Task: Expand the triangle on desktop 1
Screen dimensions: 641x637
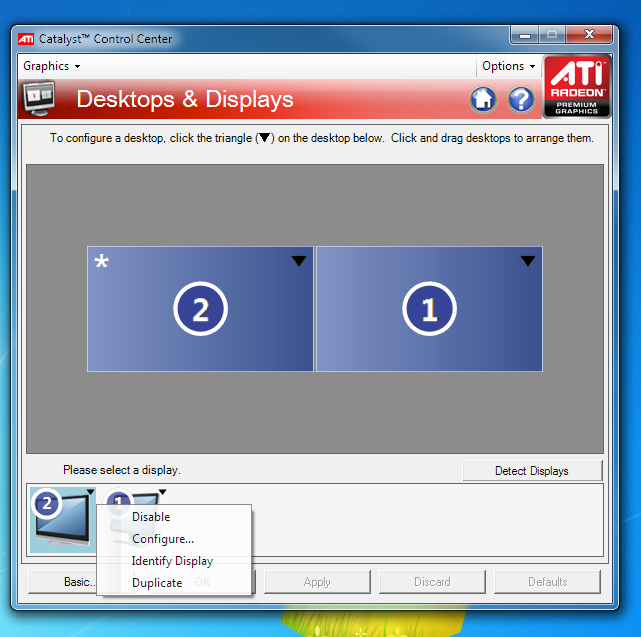Action: [528, 261]
